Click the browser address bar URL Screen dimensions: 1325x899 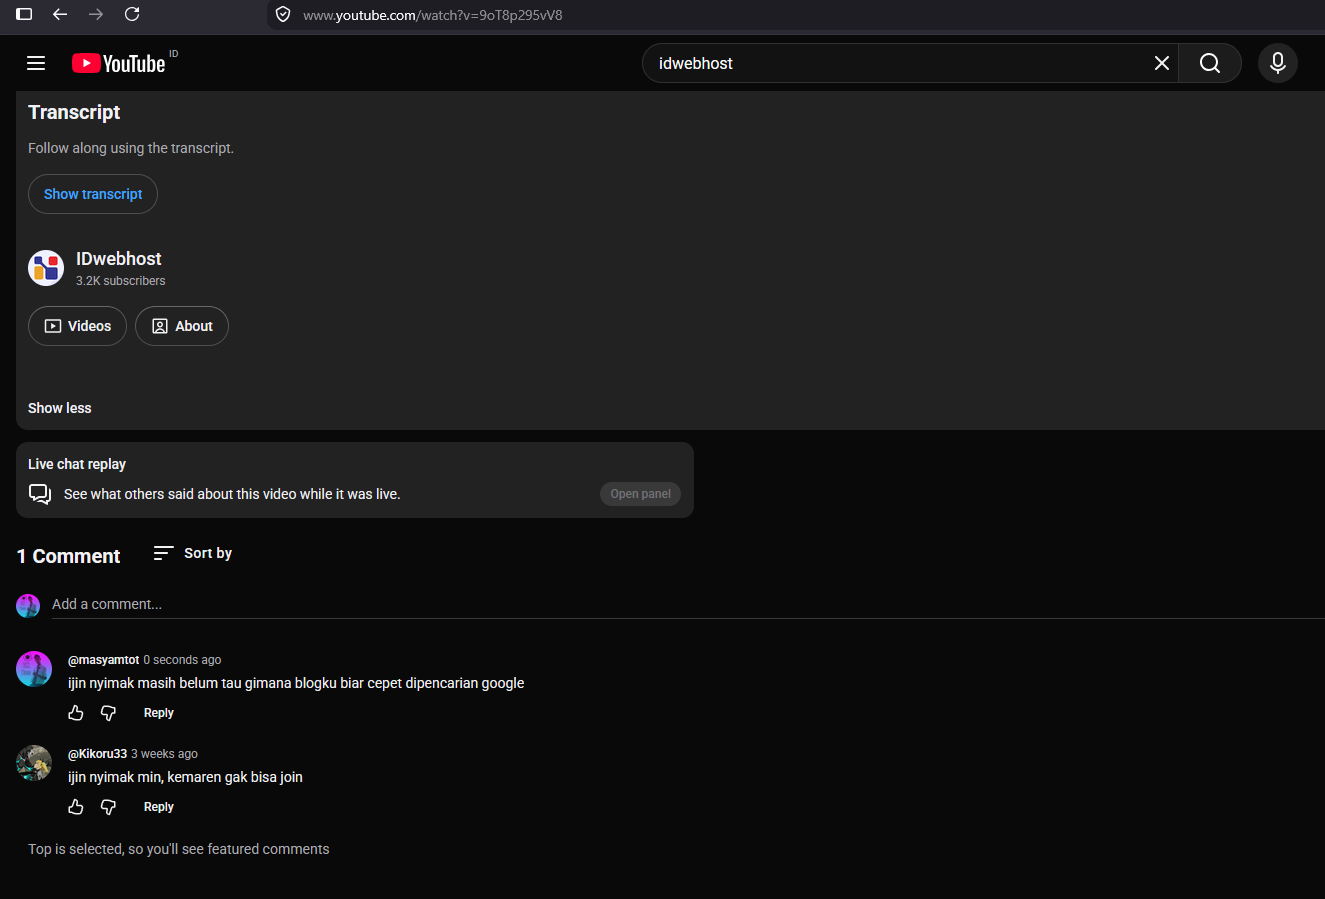point(432,15)
